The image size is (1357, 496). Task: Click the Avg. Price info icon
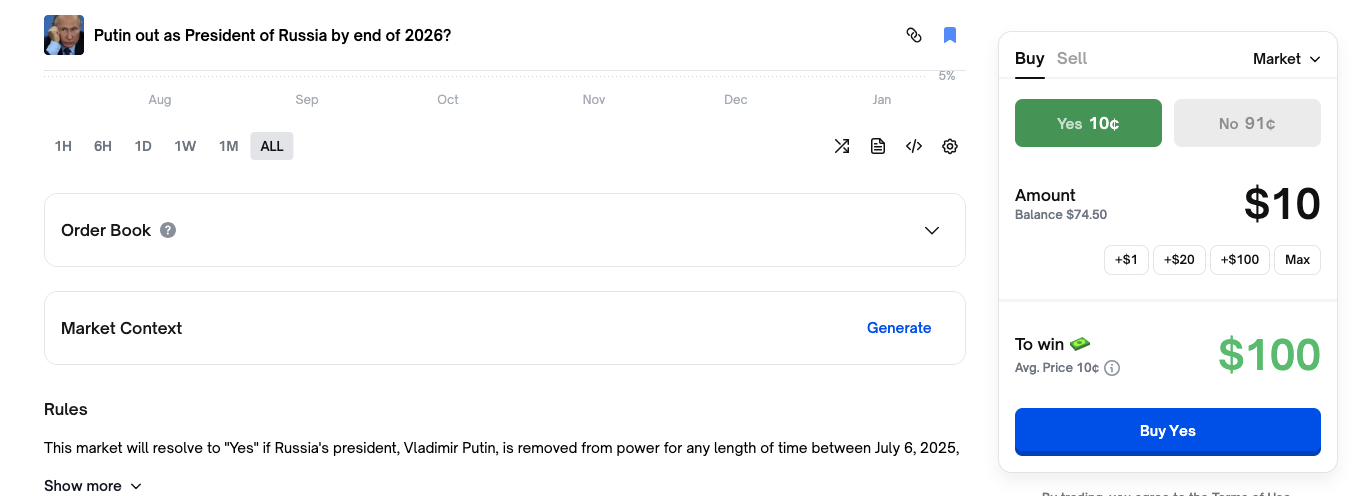pyautogui.click(x=1112, y=368)
